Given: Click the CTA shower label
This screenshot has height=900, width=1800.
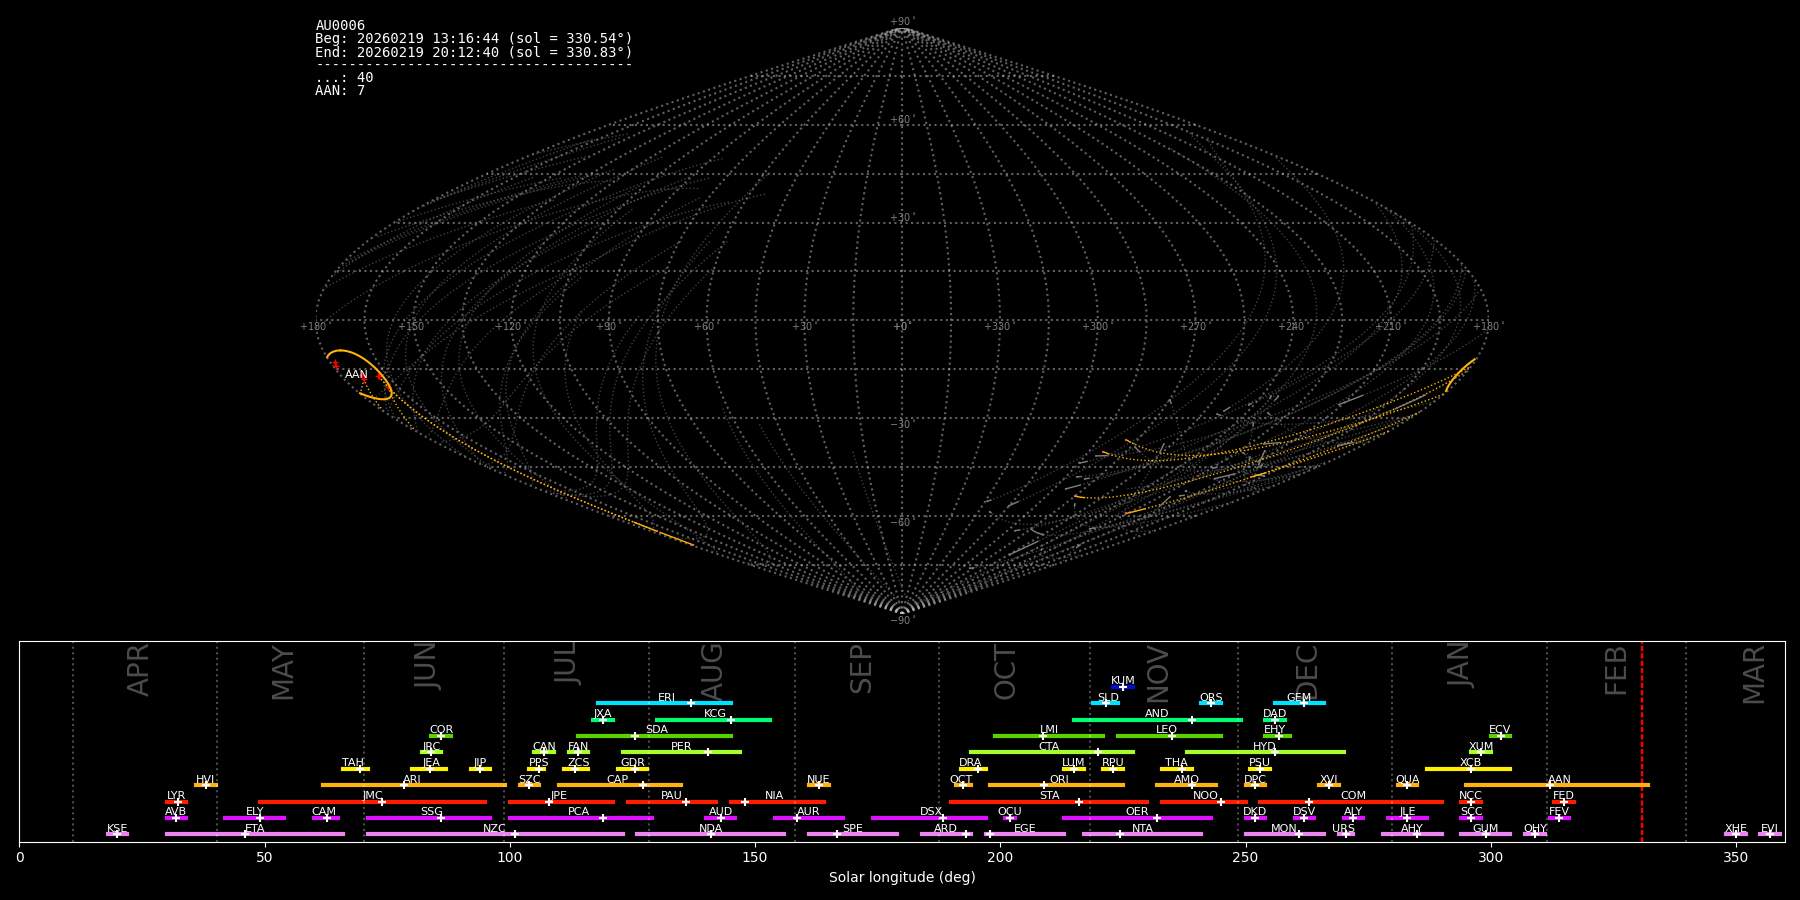Looking at the screenshot, I should tap(1049, 747).
